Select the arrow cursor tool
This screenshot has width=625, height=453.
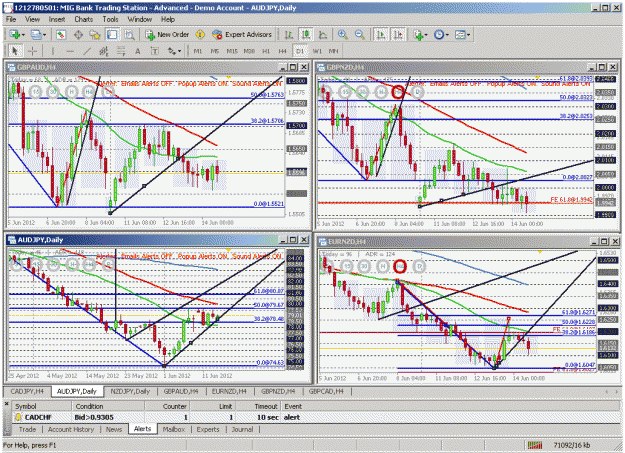click(x=15, y=51)
